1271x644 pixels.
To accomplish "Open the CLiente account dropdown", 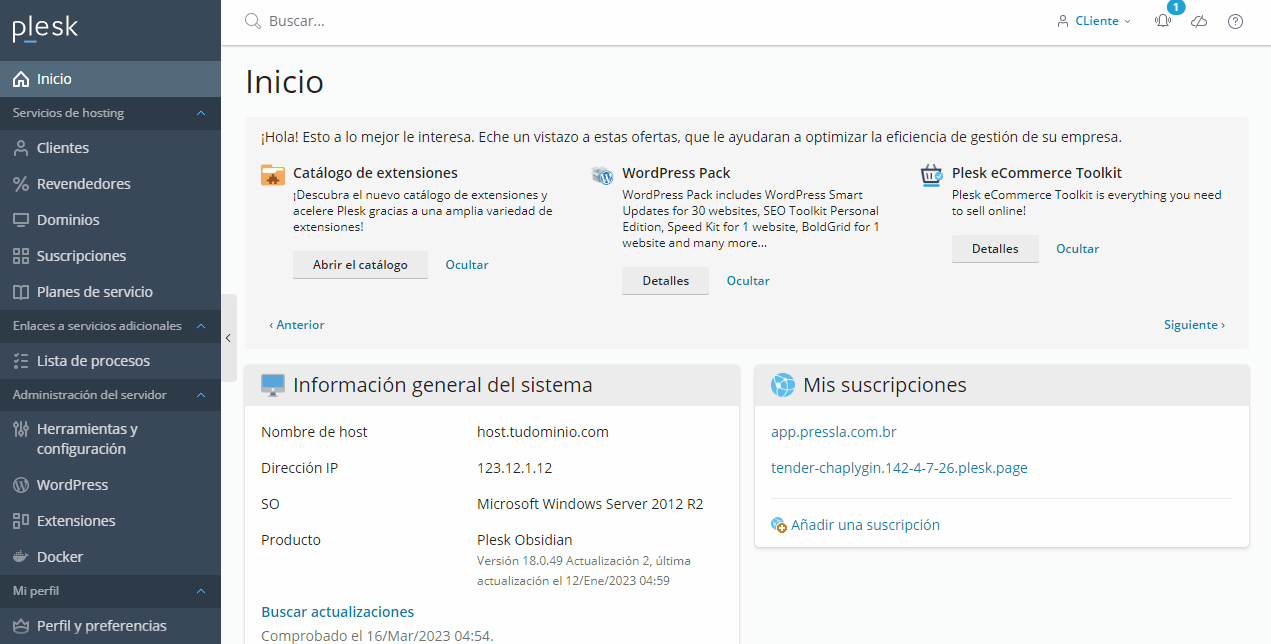I will pos(1094,21).
